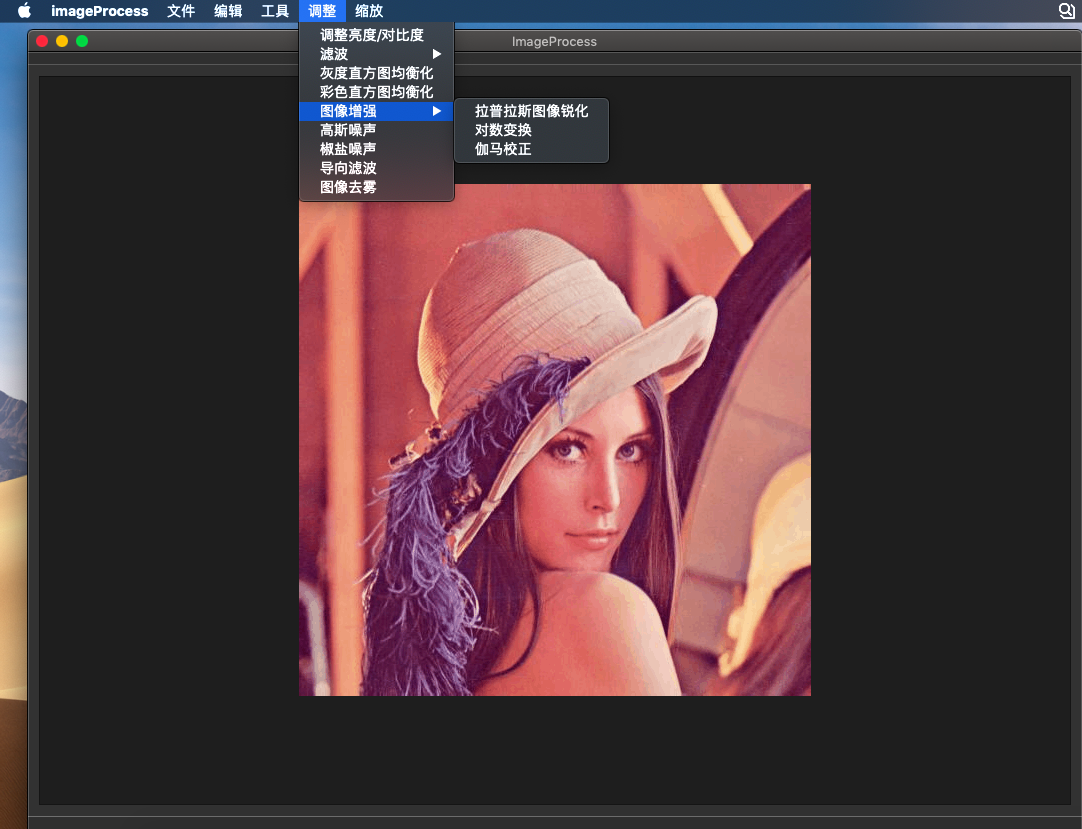The height and width of the screenshot is (829, 1082).
Task: Close the open 调整 menu
Action: coord(322,10)
